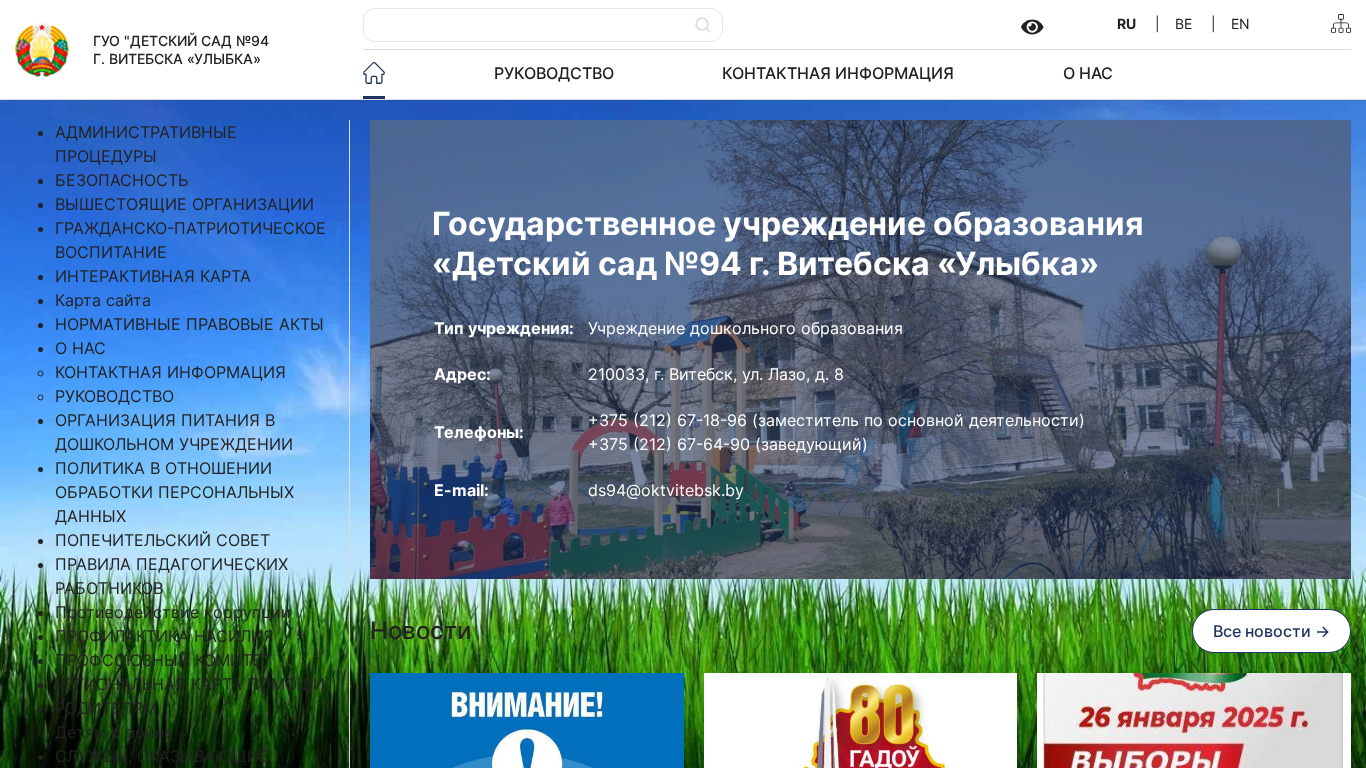Image resolution: width=1366 pixels, height=768 pixels.
Task: Open the 80 ГАДОЎ news thumbnail
Action: point(860,720)
